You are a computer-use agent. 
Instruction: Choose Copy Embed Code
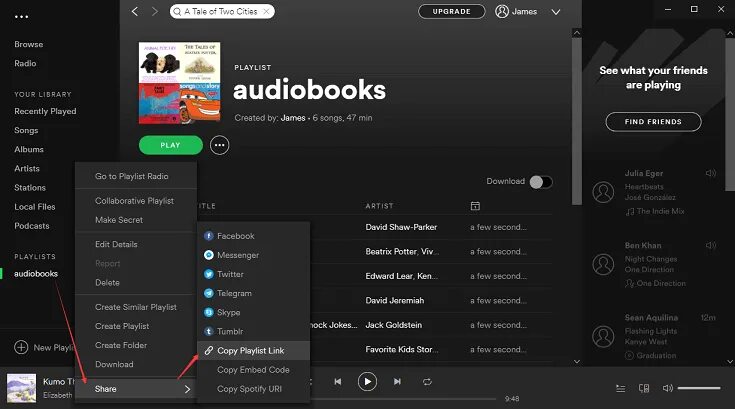click(x=253, y=370)
